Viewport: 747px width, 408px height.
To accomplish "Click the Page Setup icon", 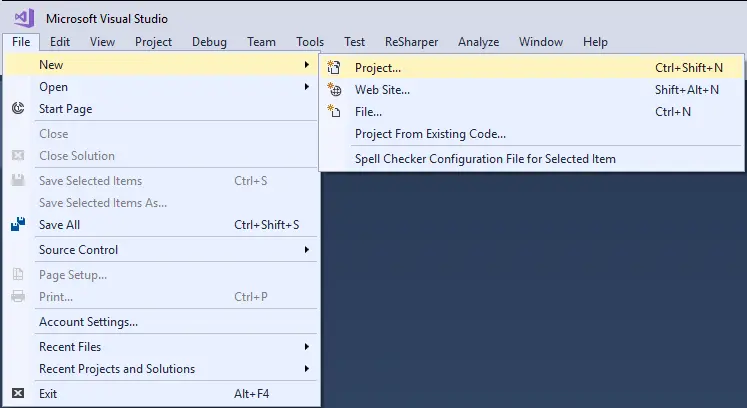I will (x=18, y=274).
